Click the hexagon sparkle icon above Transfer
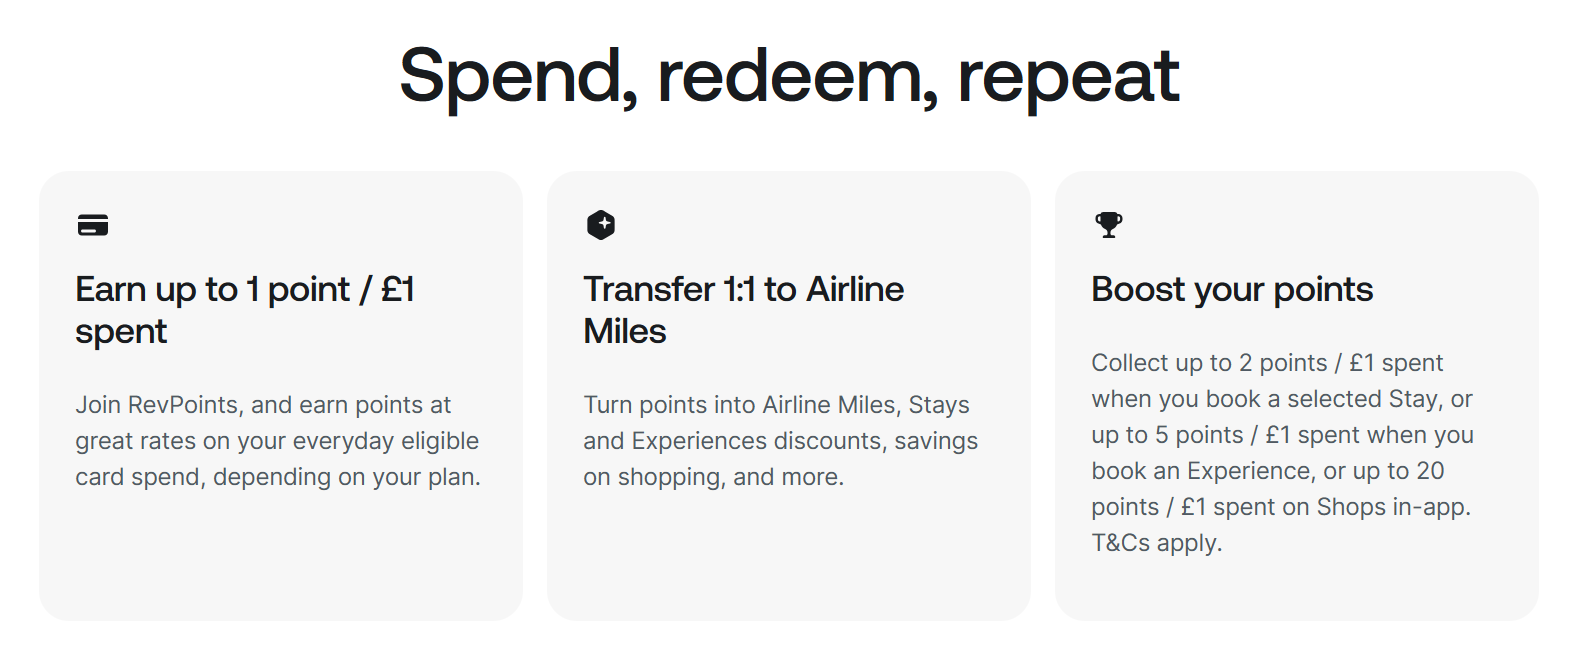This screenshot has height=664, width=1573. coord(601,225)
